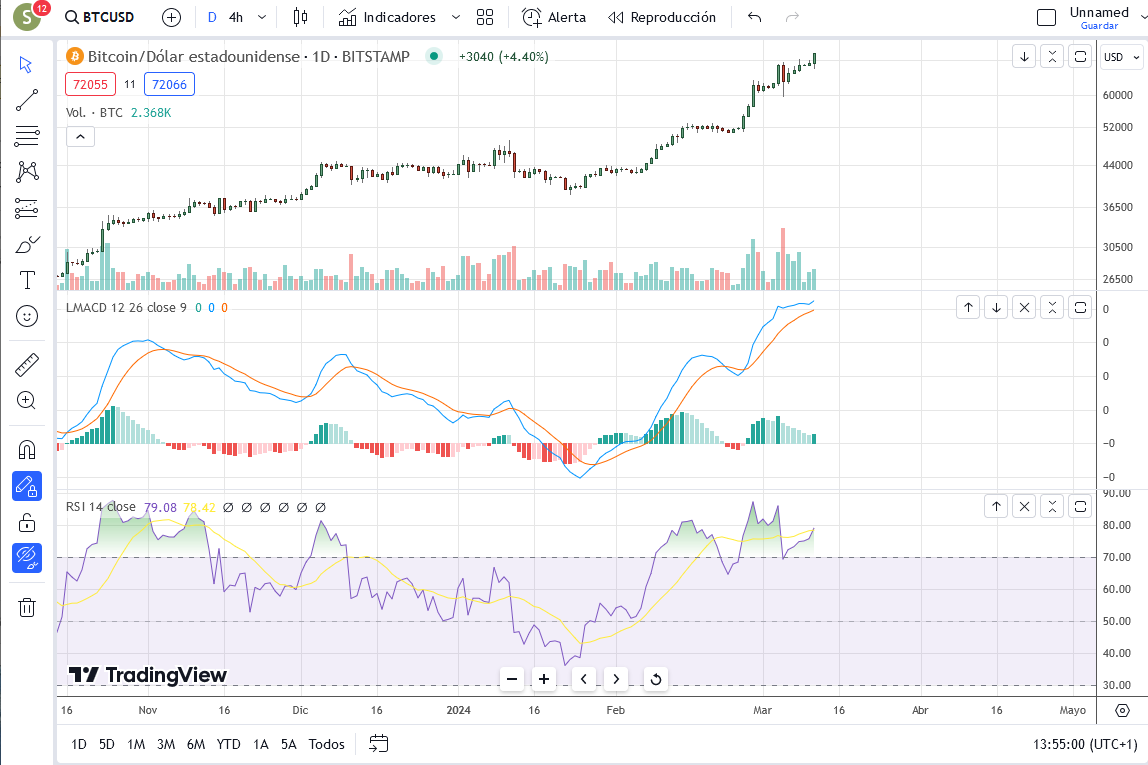Select the 3M date range

coord(166,745)
